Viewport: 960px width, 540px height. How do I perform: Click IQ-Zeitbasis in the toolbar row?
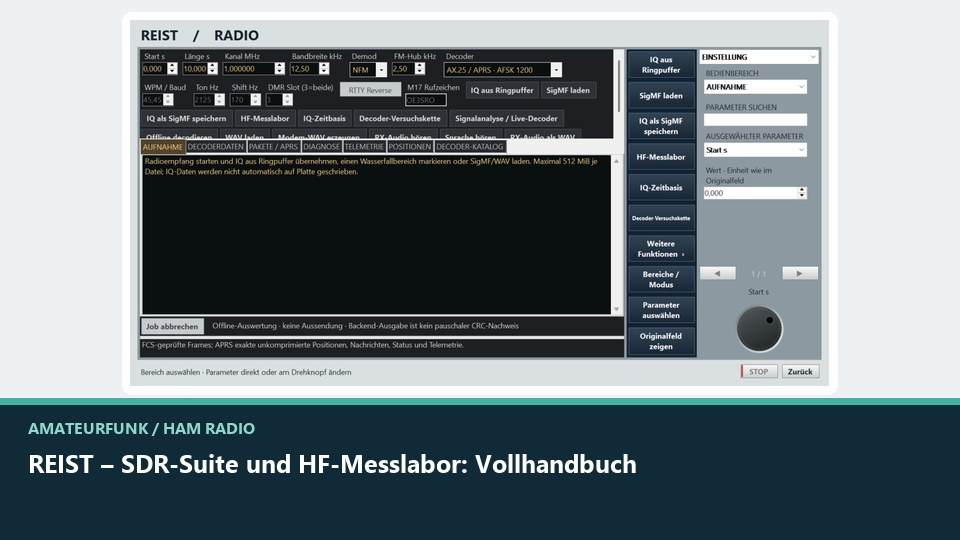[x=324, y=119]
